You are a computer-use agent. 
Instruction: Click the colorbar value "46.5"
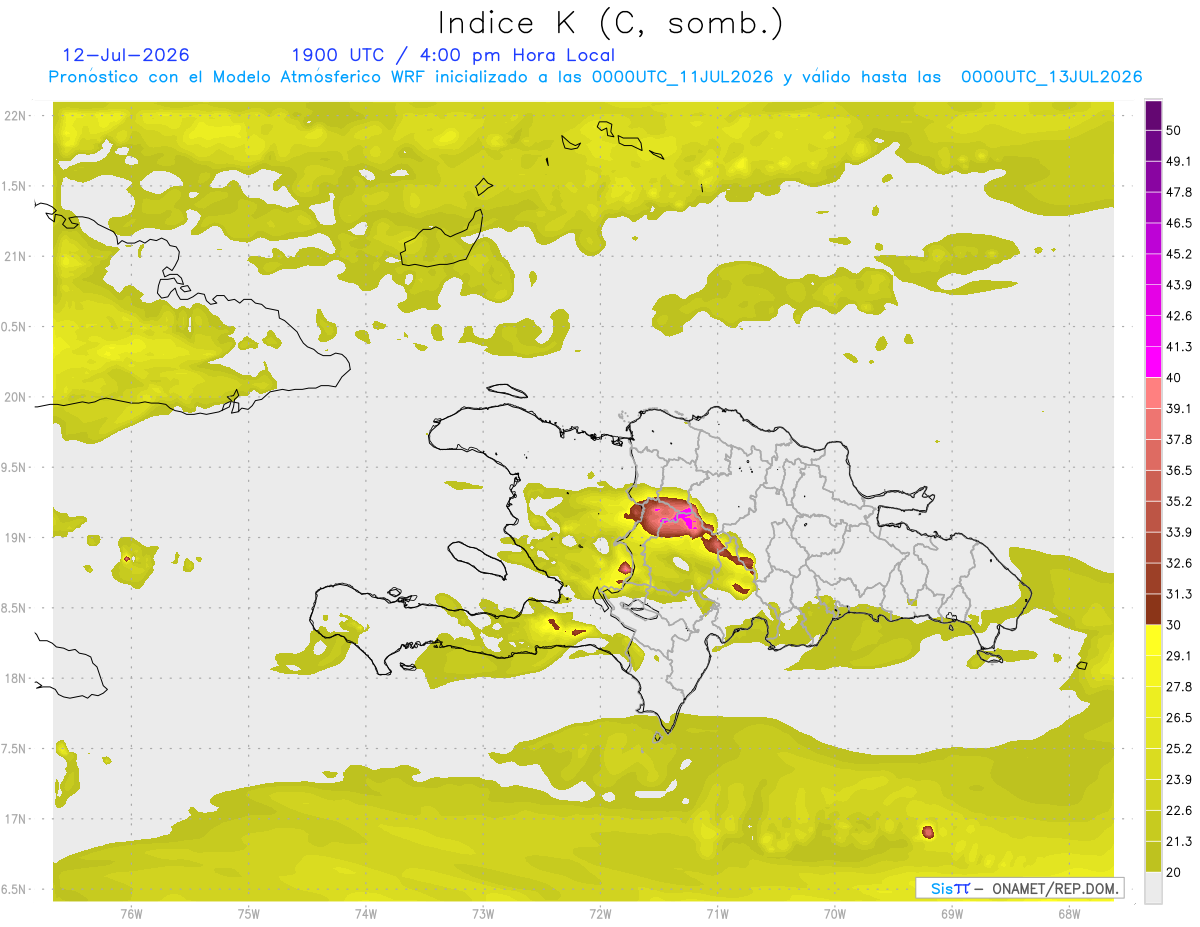pos(1179,223)
